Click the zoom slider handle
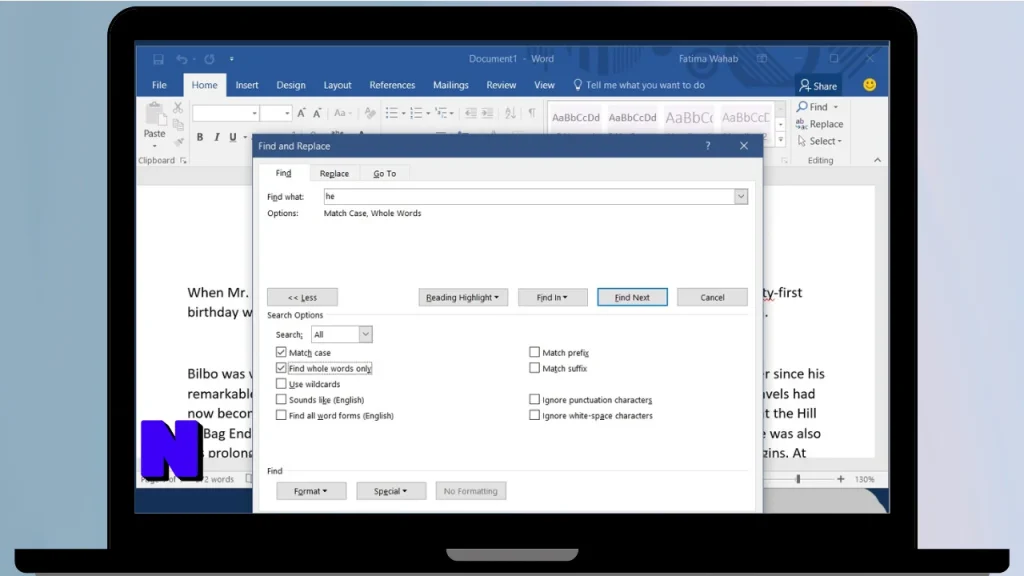This screenshot has width=1024, height=576. [798, 479]
